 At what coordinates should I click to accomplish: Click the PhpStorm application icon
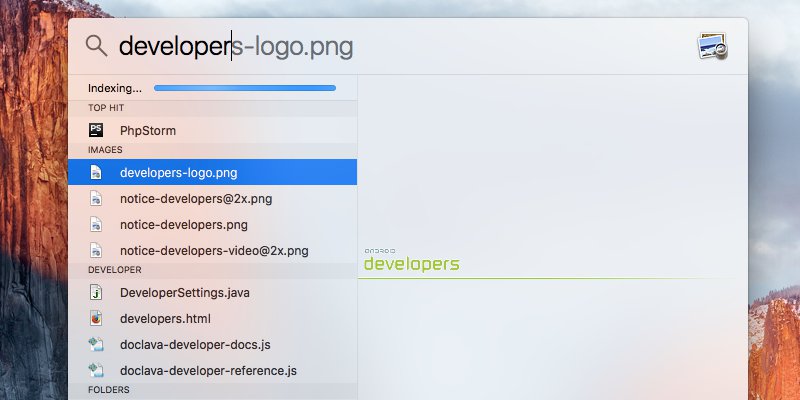[x=96, y=130]
